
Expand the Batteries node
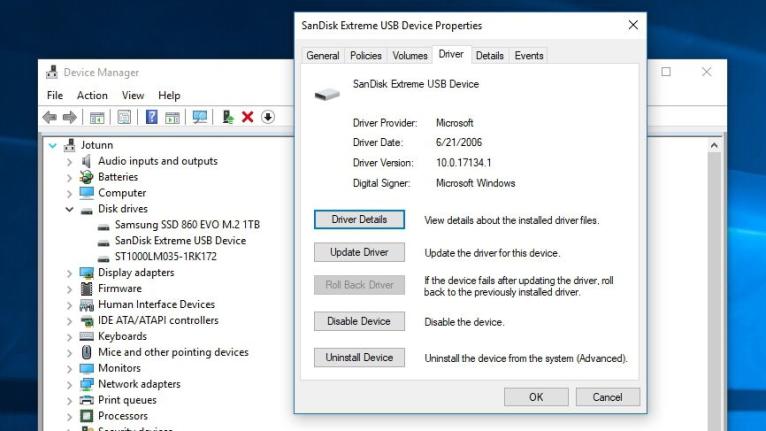click(x=69, y=177)
